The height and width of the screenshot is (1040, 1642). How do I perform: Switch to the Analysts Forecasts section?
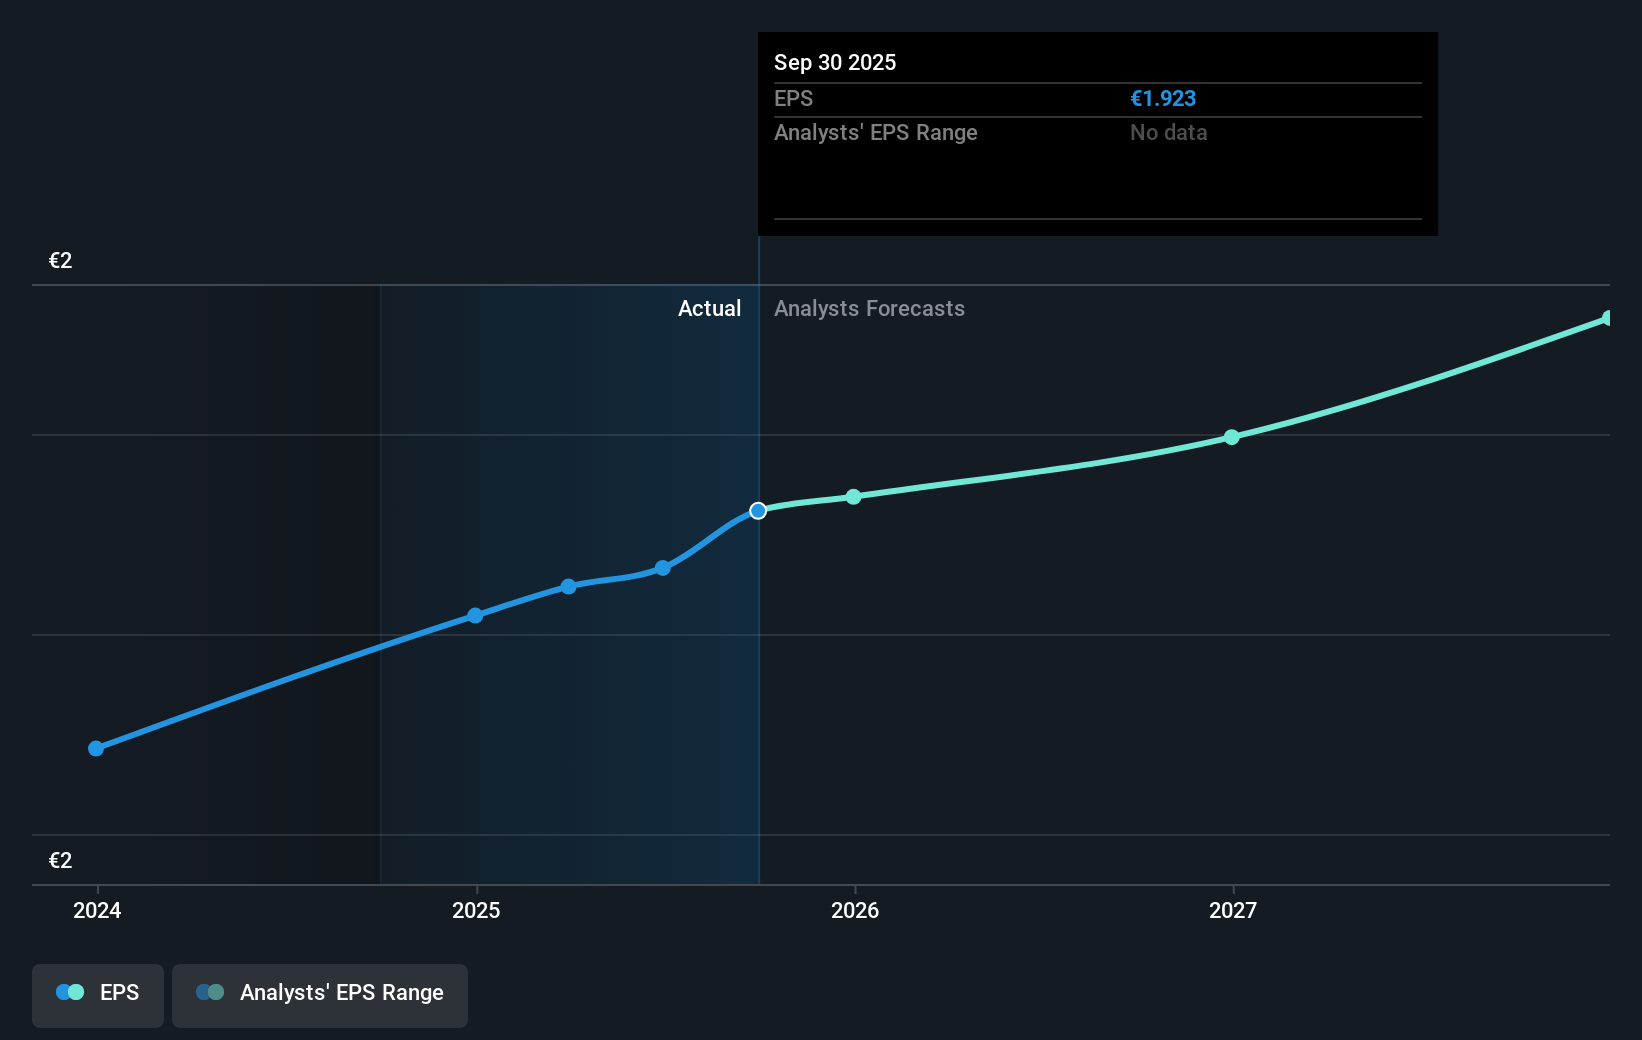click(869, 308)
